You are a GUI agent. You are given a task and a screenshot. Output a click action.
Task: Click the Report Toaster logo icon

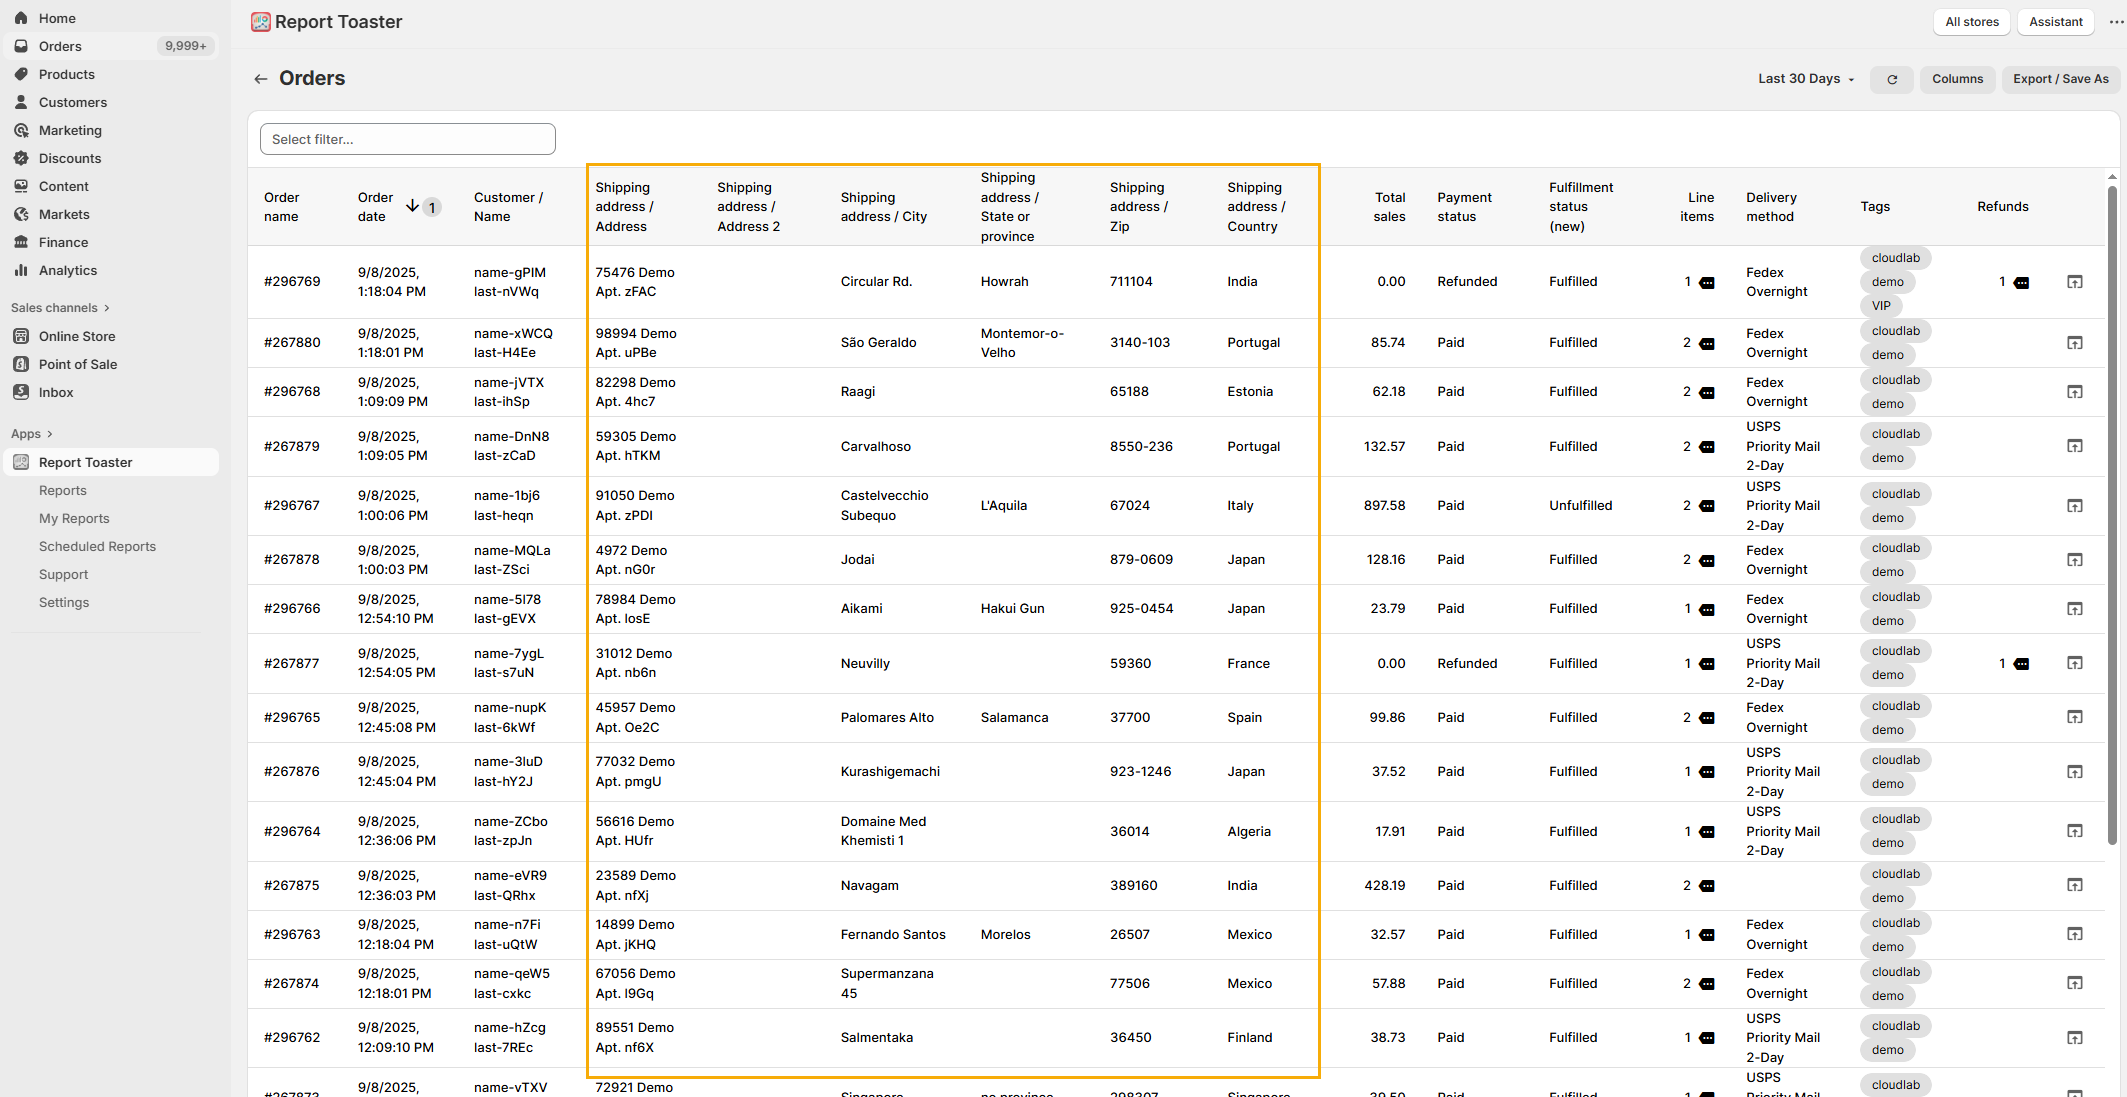(260, 22)
